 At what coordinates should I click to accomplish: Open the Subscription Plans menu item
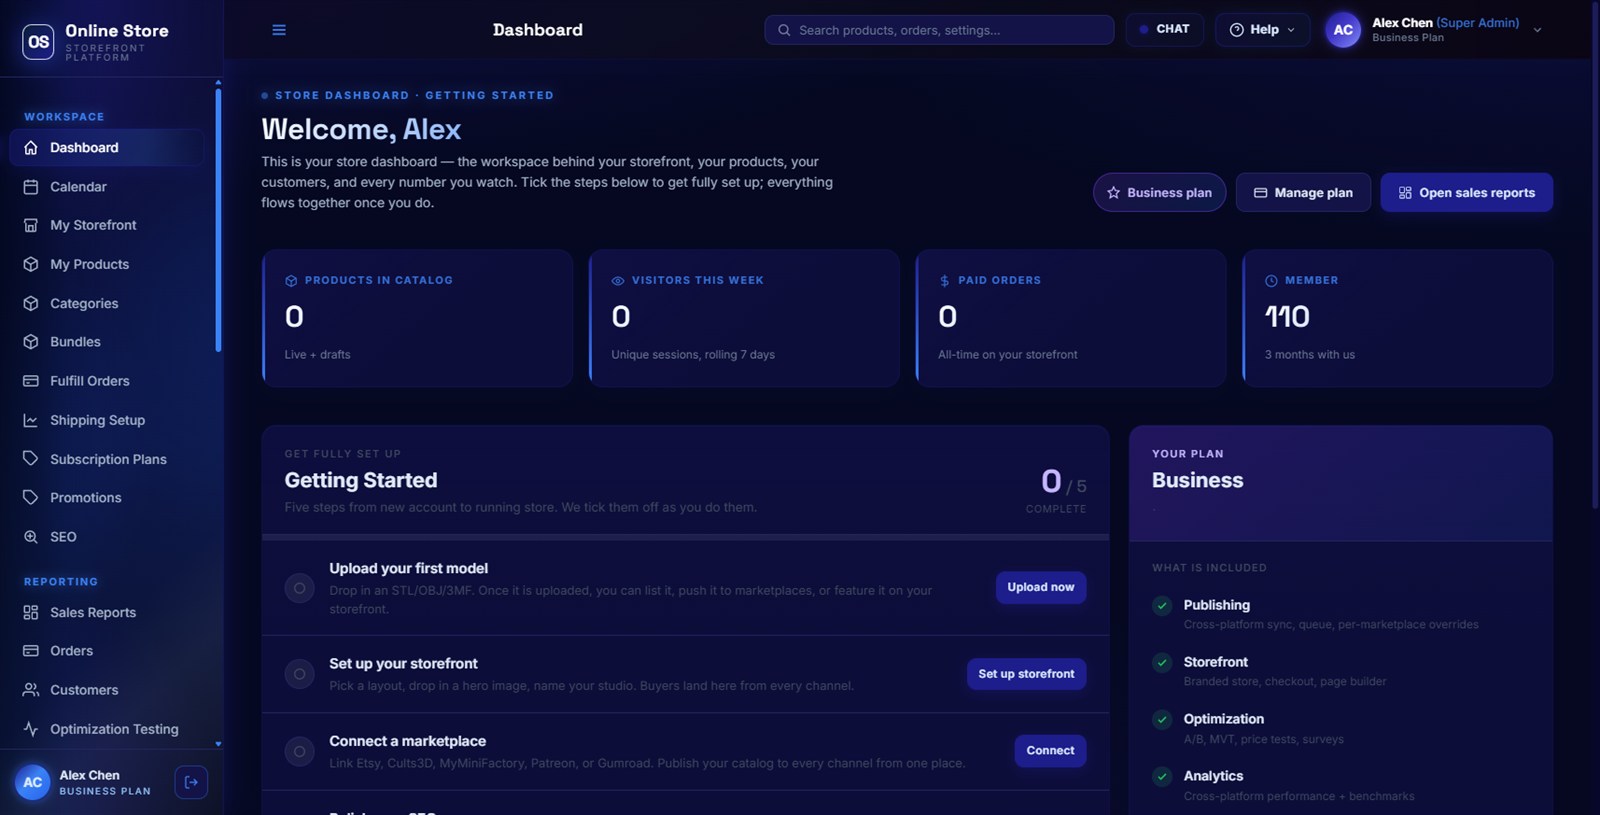tap(107, 459)
